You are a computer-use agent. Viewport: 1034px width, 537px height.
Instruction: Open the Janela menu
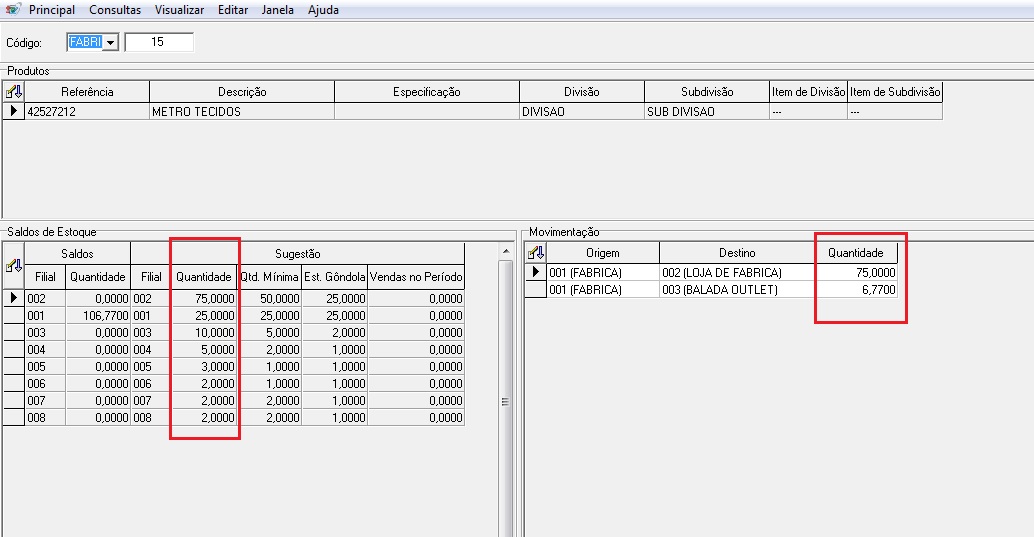point(278,10)
